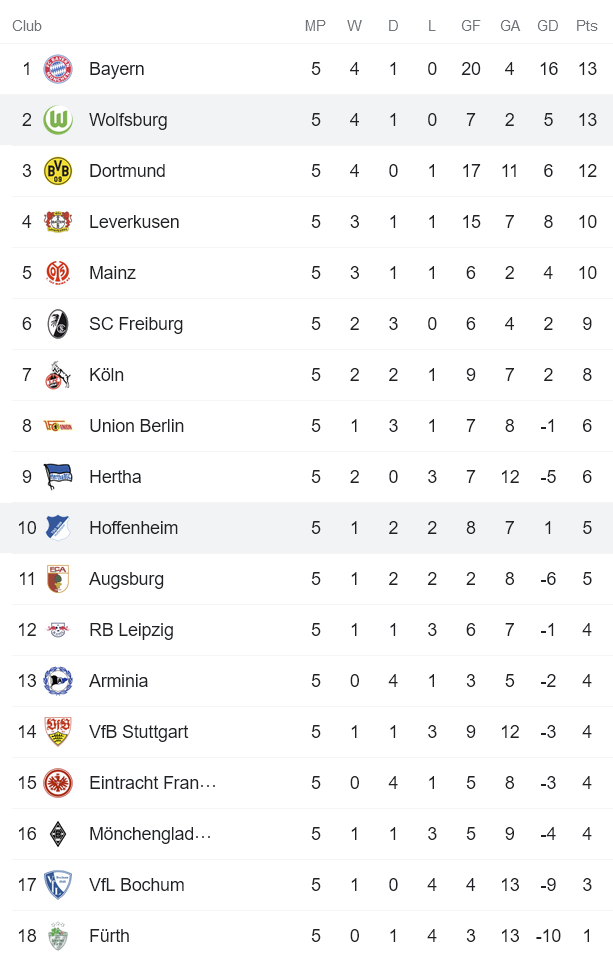Click the GD column header
The width and height of the screenshot is (613, 972).
coord(547,26)
